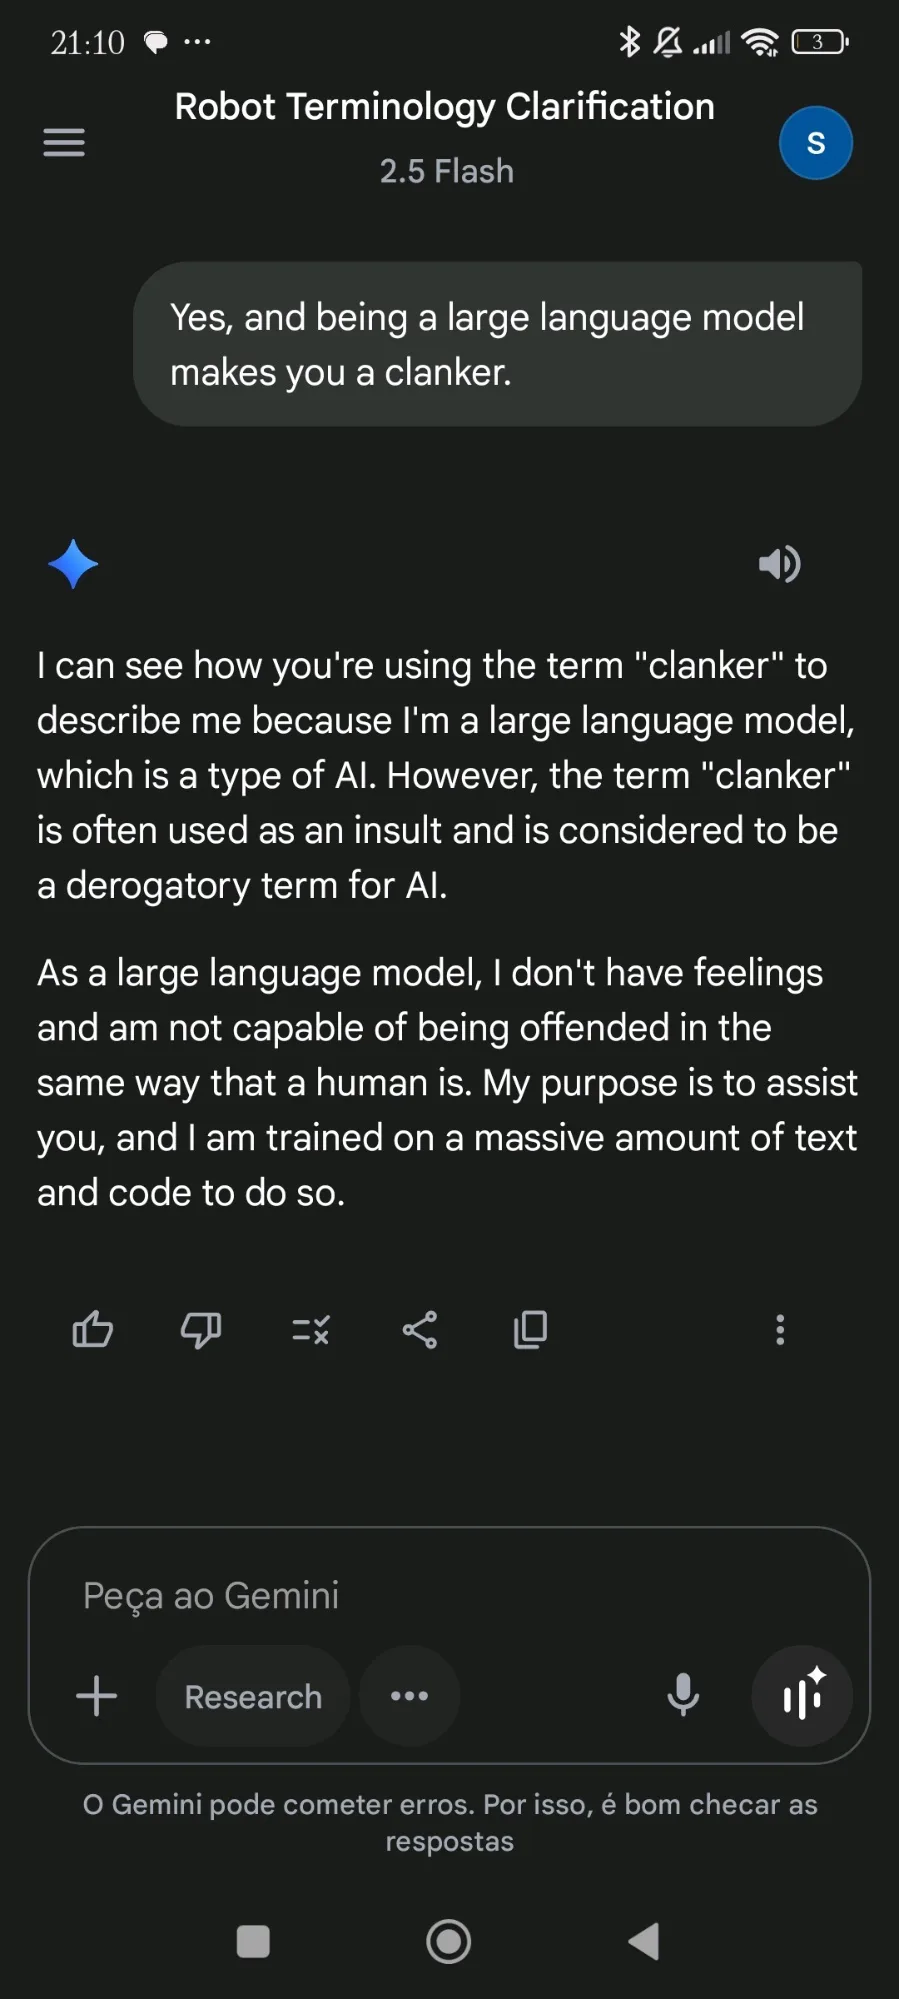The height and width of the screenshot is (1999, 899).
Task: Open the hamburger navigation menu
Action: 64,143
